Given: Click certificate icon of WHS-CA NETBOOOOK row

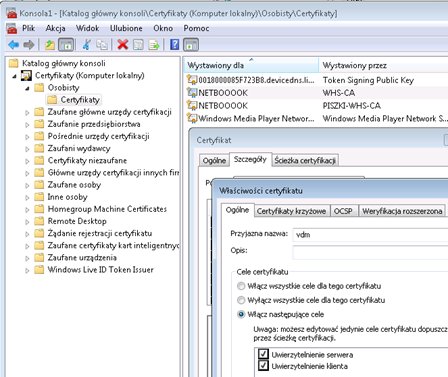Looking at the screenshot, I should (192, 93).
